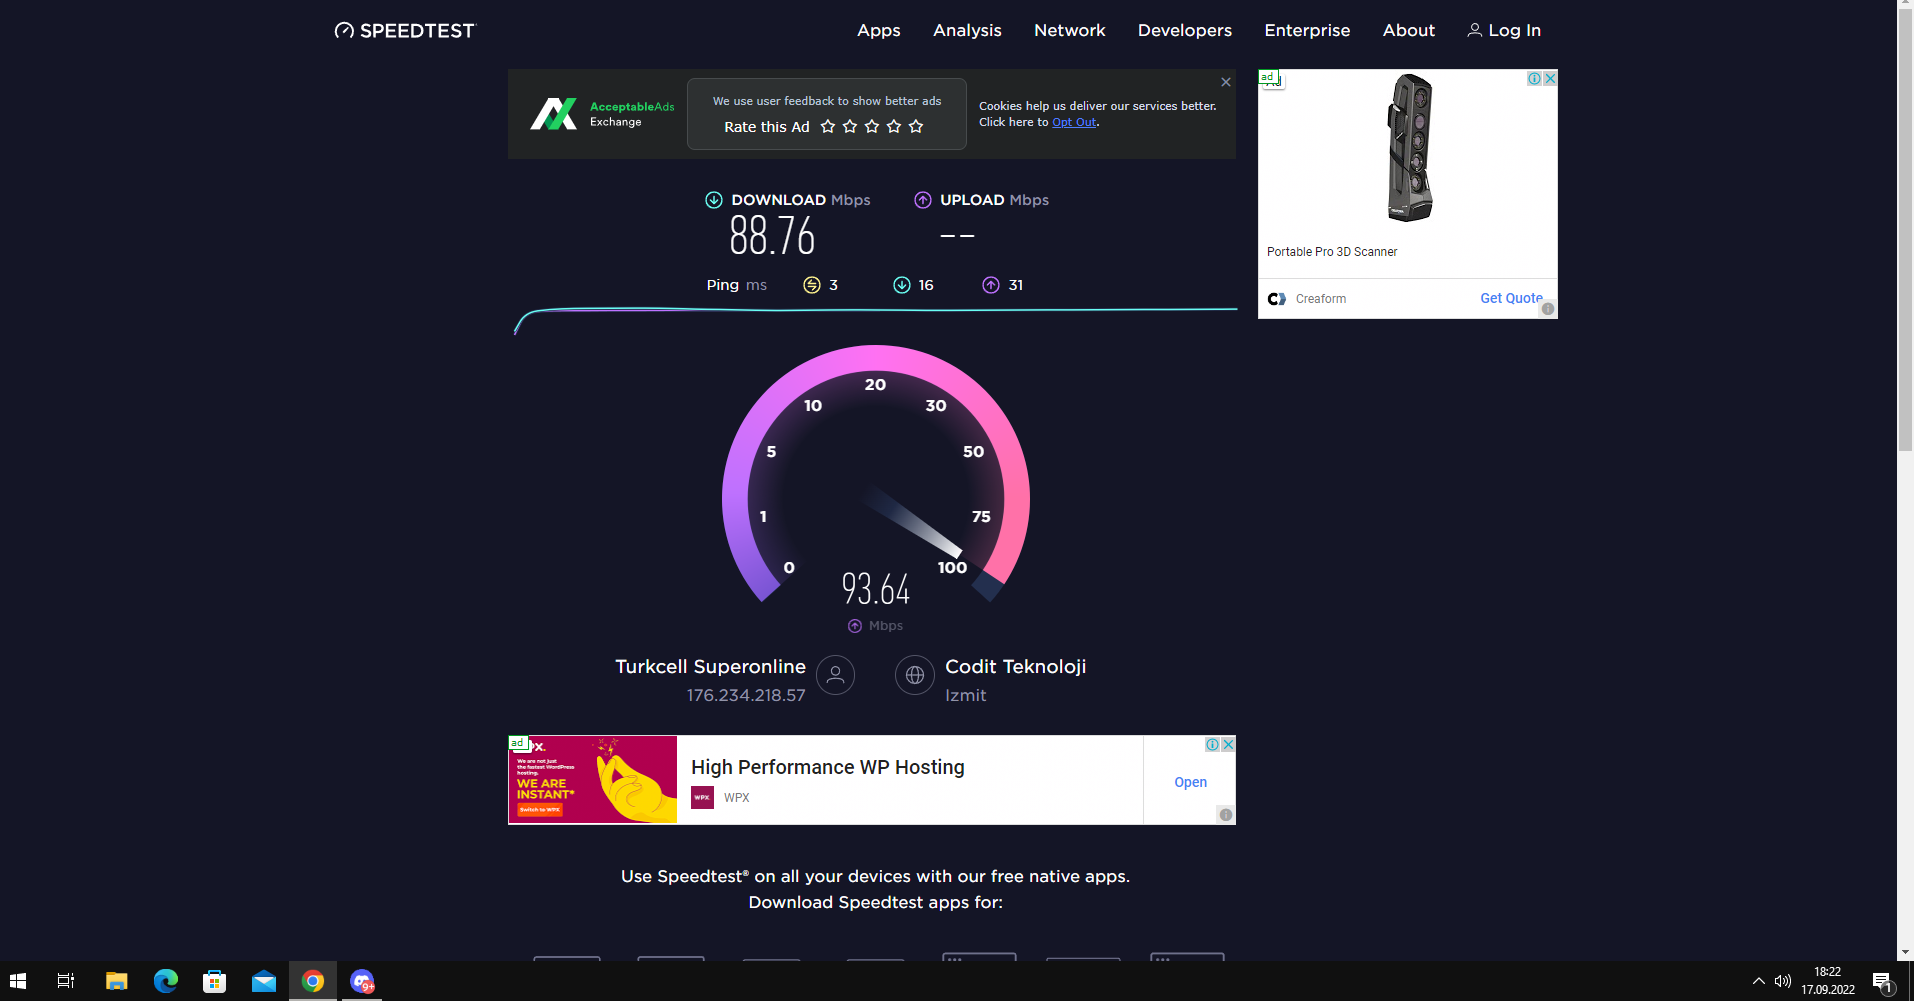Open the clock and date flyout
The image size is (1914, 1001).
pyautogui.click(x=1828, y=981)
